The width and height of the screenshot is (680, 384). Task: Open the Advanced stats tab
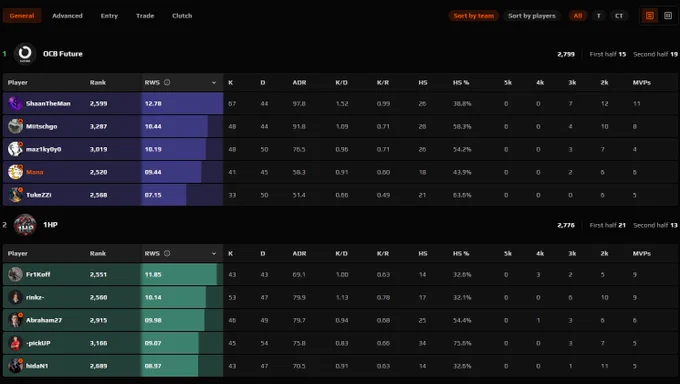(x=67, y=16)
